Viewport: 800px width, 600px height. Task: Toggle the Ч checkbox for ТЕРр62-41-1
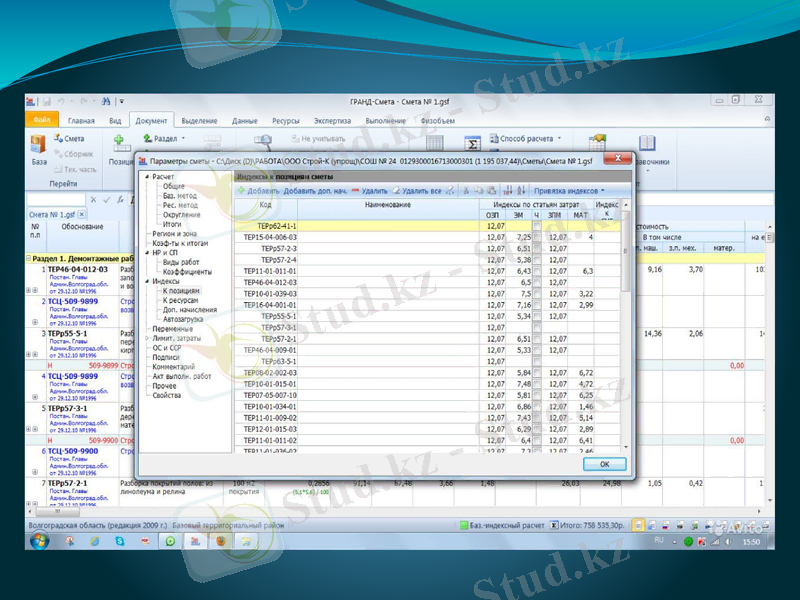coord(537,226)
